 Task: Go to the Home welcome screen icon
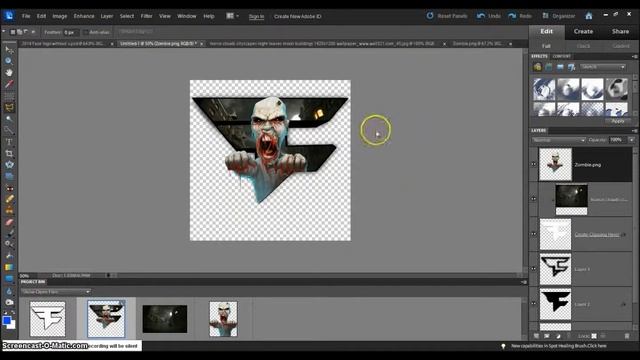pyautogui.click(x=589, y=16)
